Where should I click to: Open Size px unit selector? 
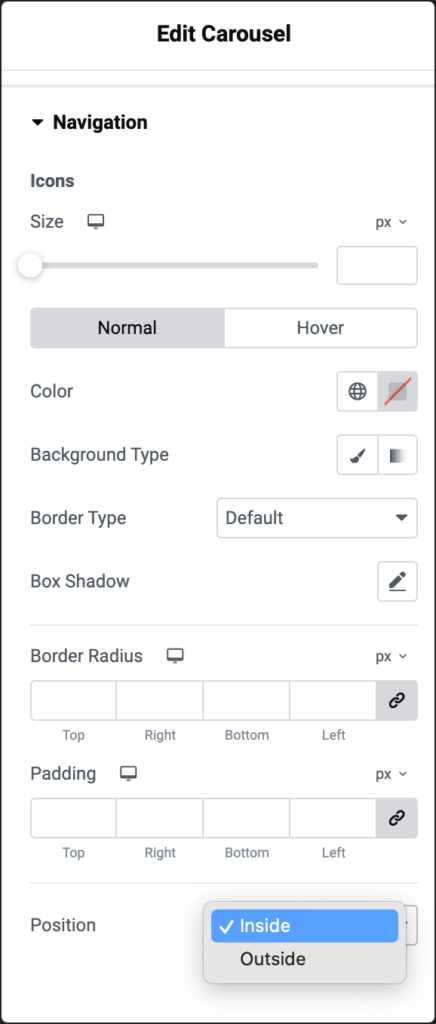pyautogui.click(x=391, y=222)
